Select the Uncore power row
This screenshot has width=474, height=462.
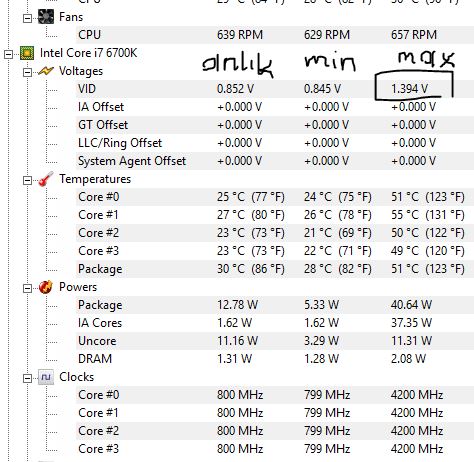275,341
